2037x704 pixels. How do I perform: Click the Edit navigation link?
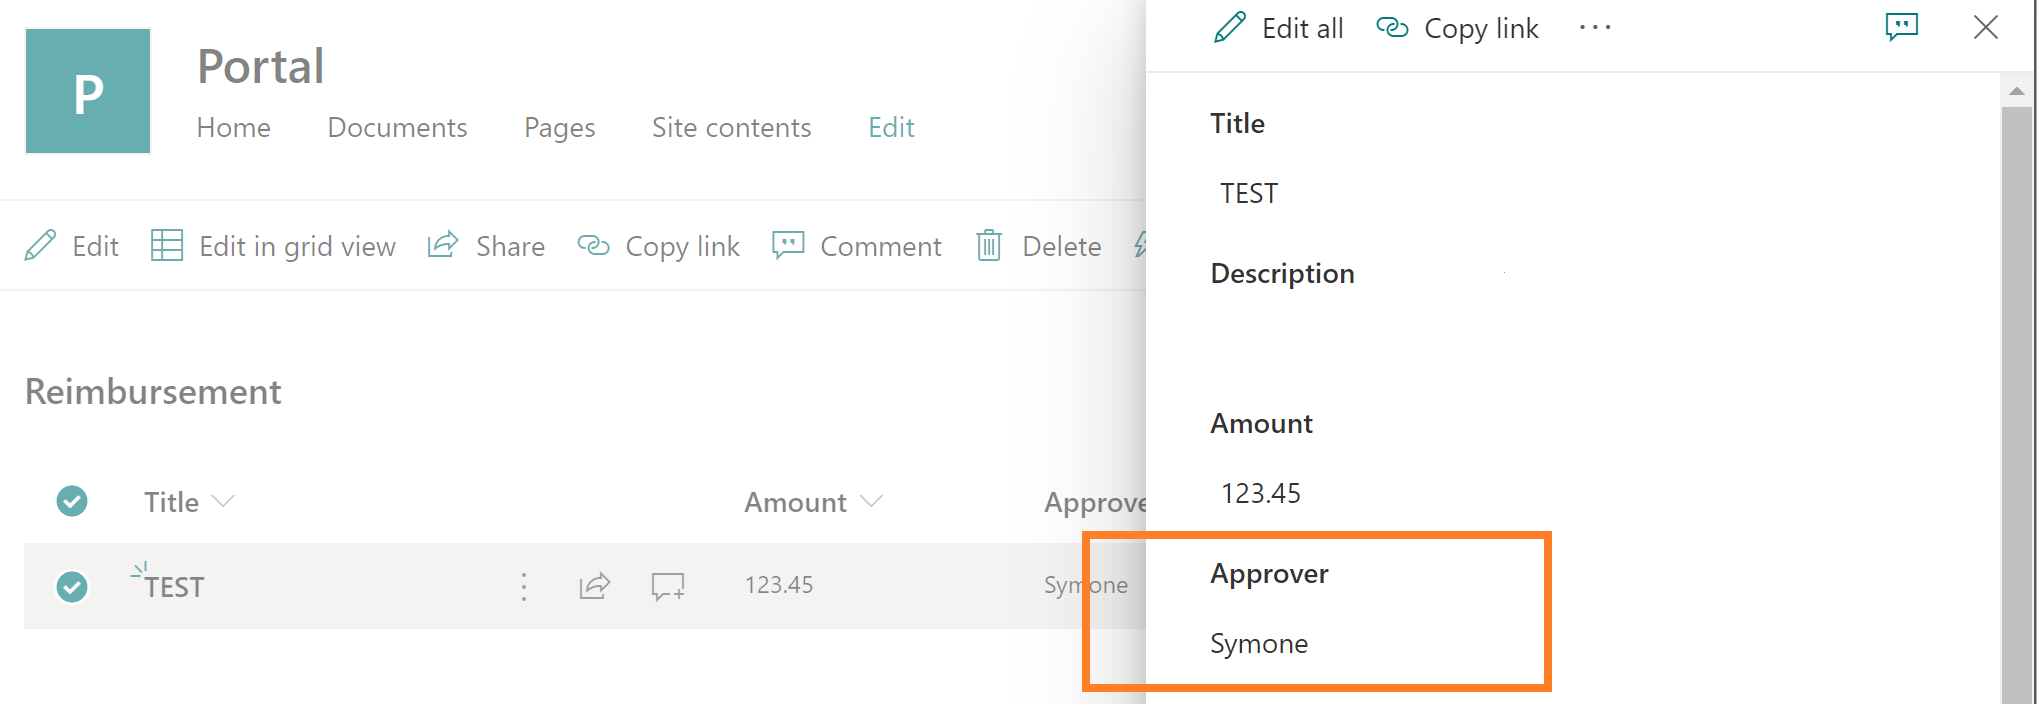890,127
